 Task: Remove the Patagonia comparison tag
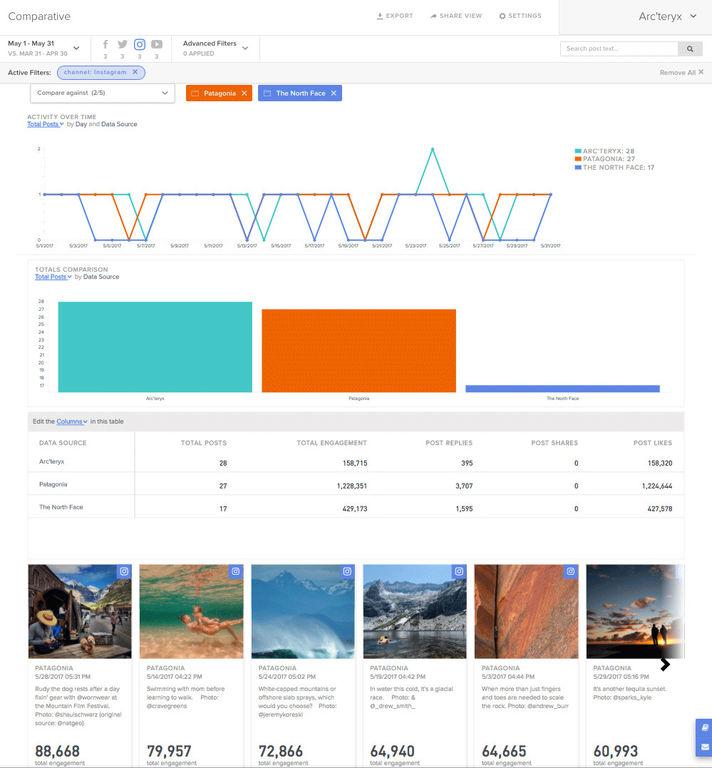(244, 93)
